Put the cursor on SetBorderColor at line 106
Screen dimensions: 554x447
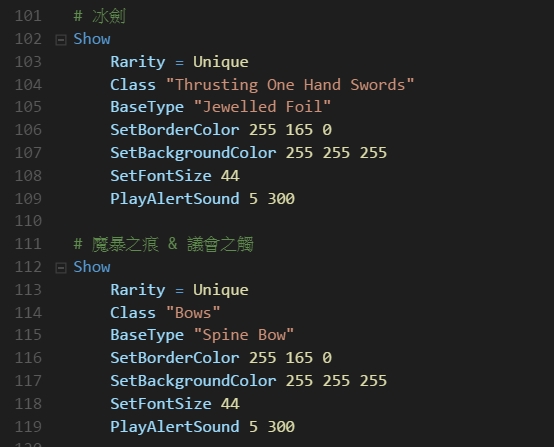[175, 130]
